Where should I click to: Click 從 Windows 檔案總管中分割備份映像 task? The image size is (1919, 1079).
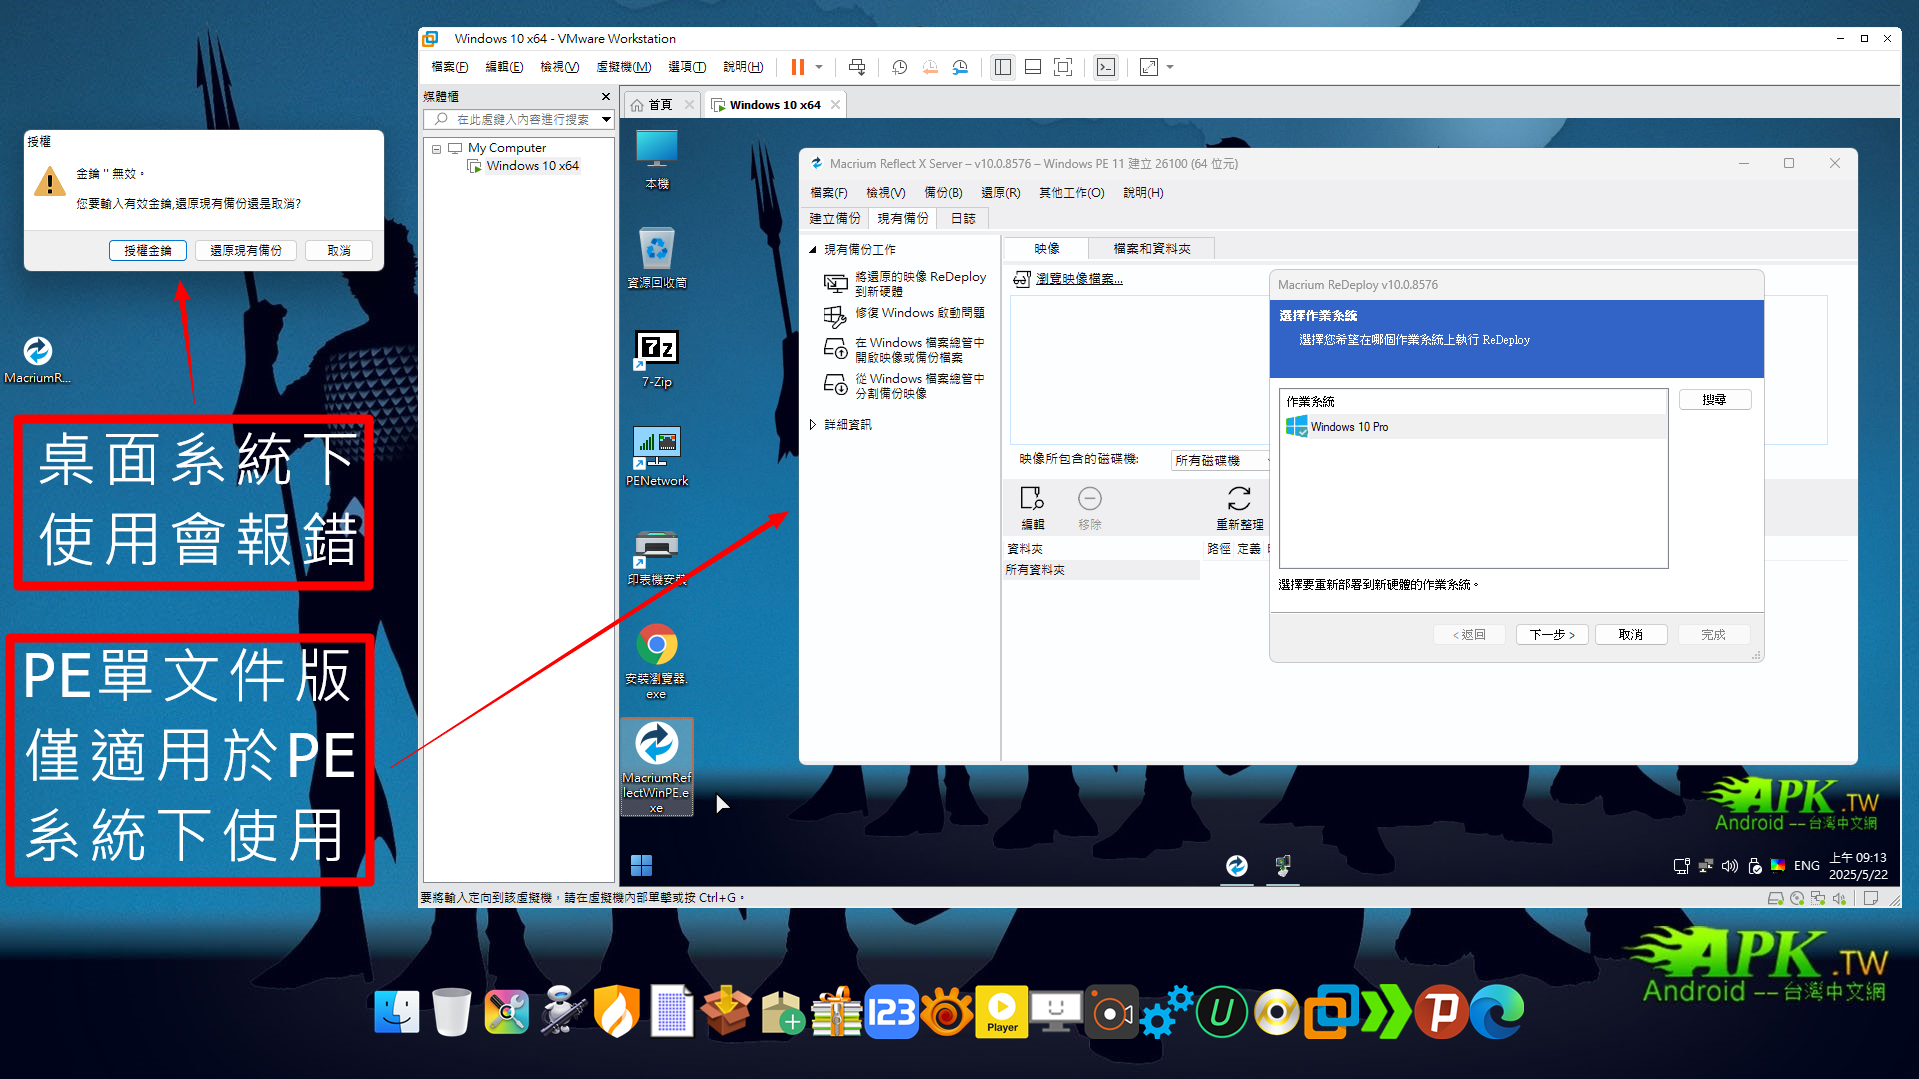(905, 385)
